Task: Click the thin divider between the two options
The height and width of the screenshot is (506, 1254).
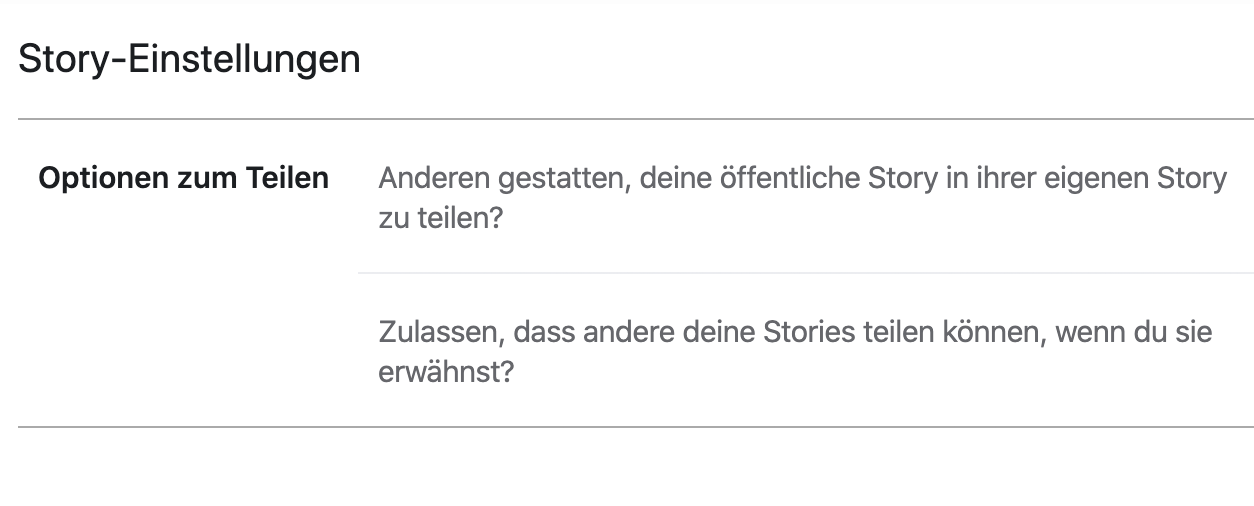Action: (805, 273)
